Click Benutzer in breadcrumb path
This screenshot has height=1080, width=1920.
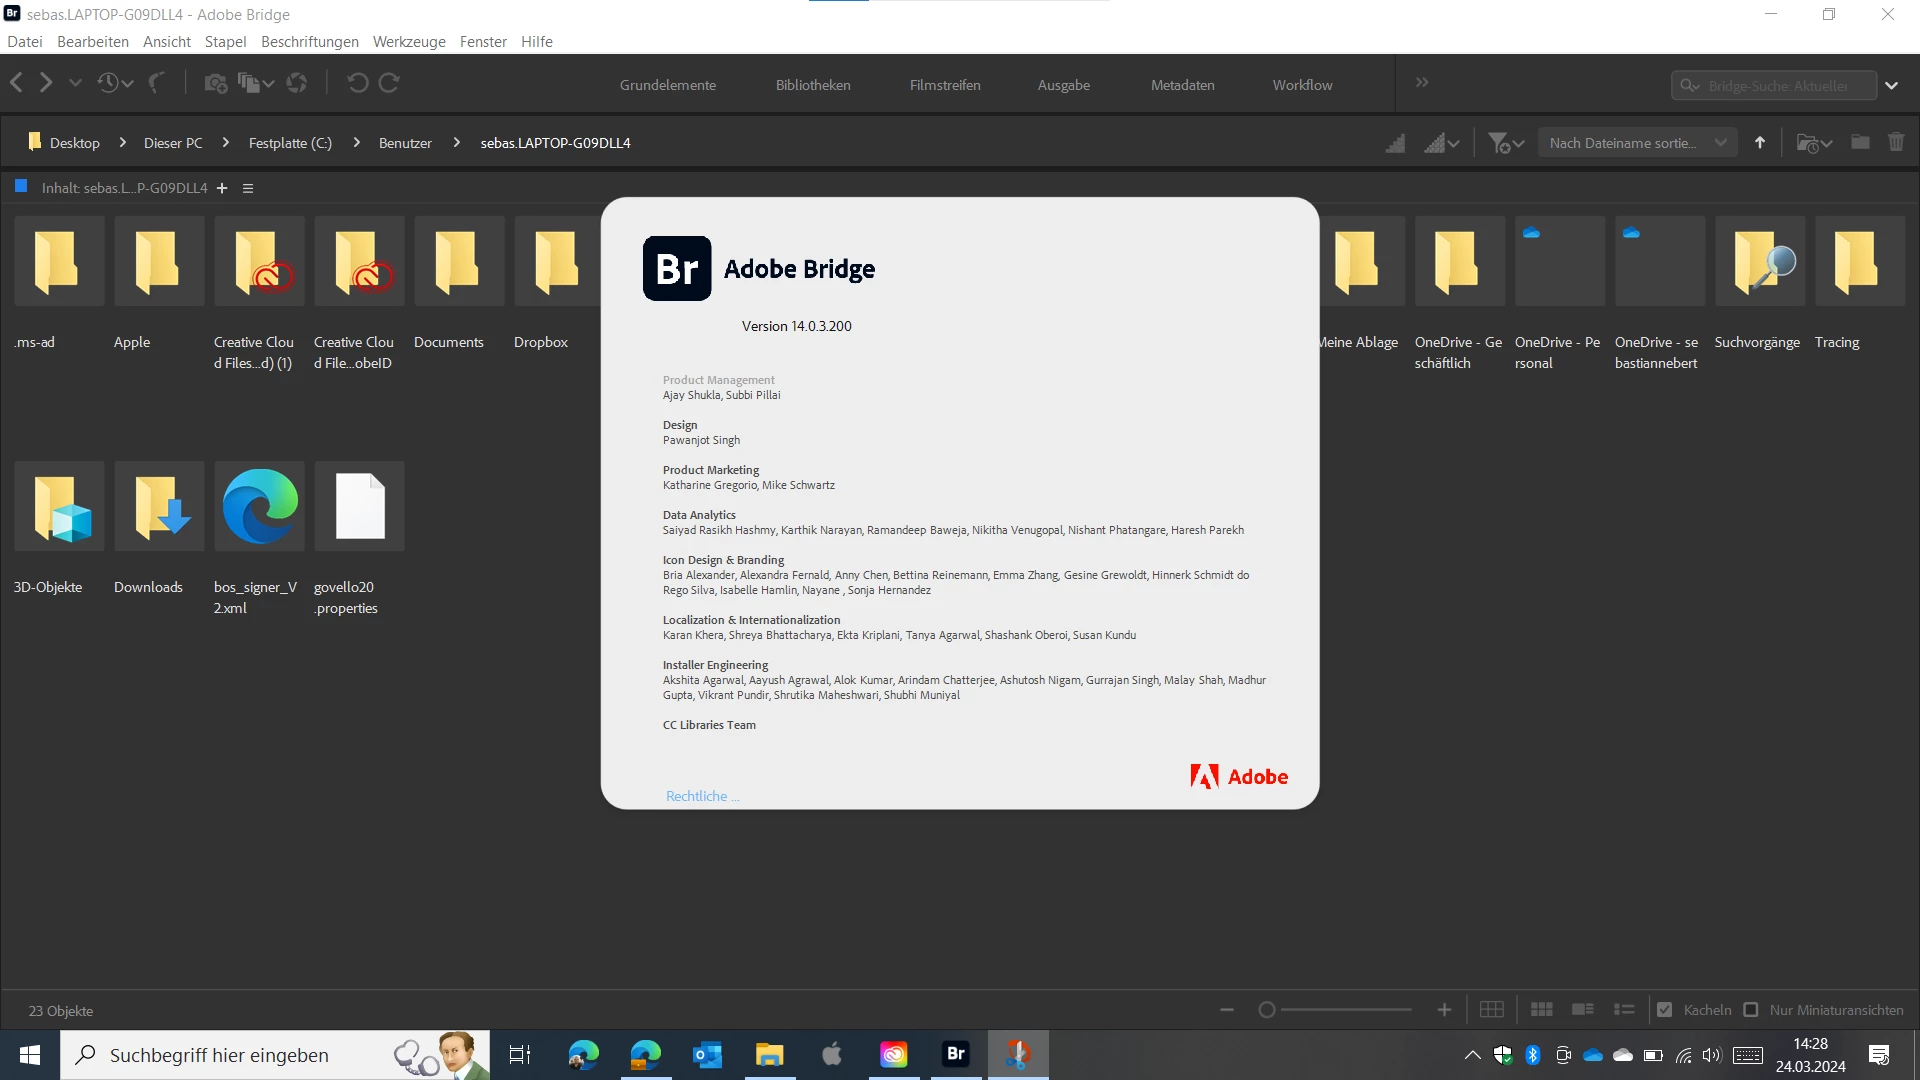tap(405, 143)
